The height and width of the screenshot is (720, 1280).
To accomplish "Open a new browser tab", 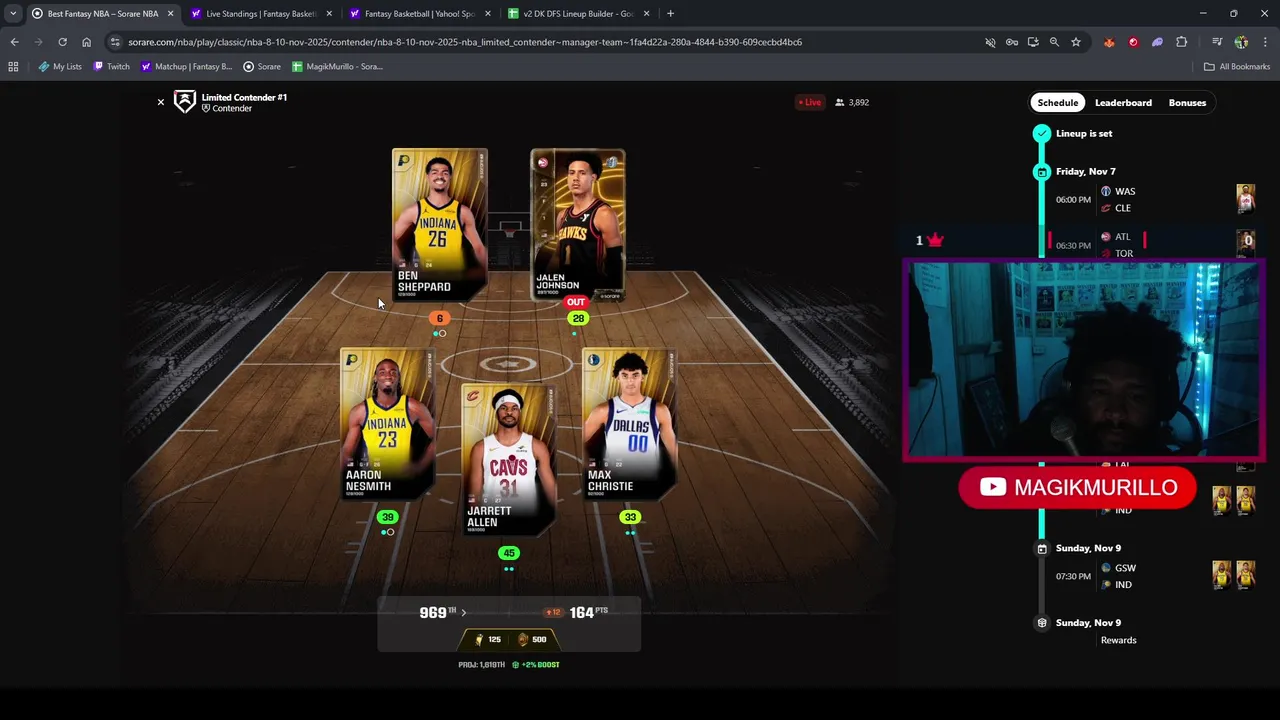I will [x=670, y=14].
